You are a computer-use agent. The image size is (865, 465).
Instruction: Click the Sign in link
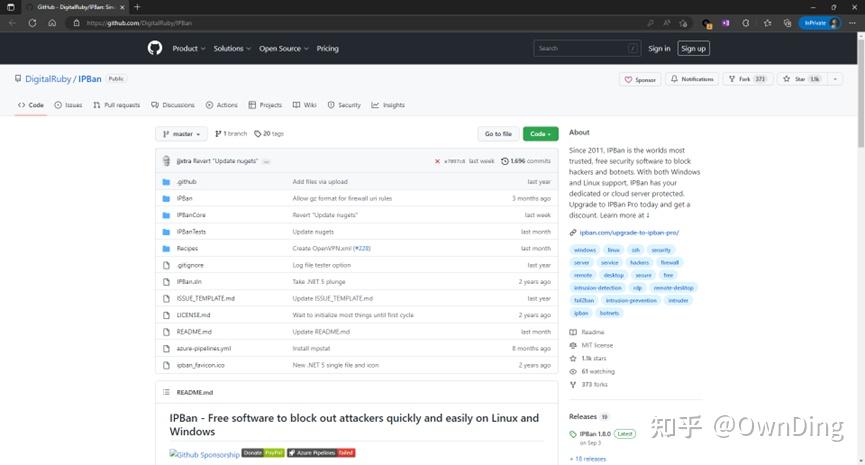point(659,49)
